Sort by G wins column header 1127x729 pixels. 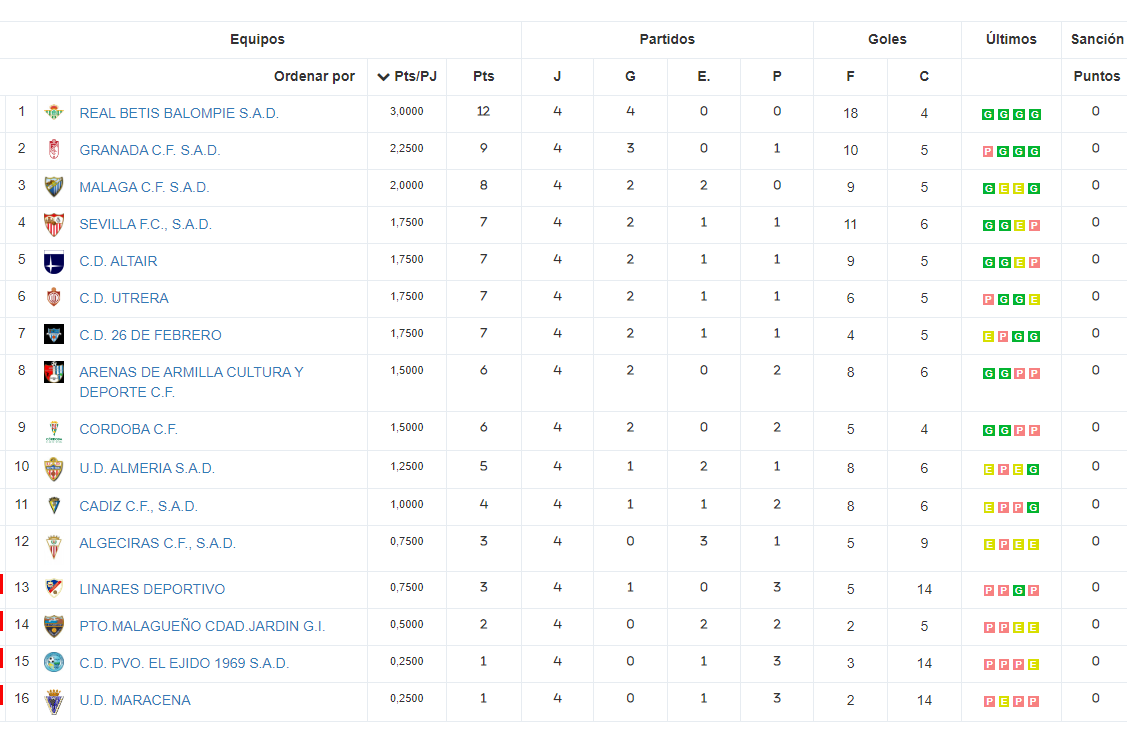point(630,76)
